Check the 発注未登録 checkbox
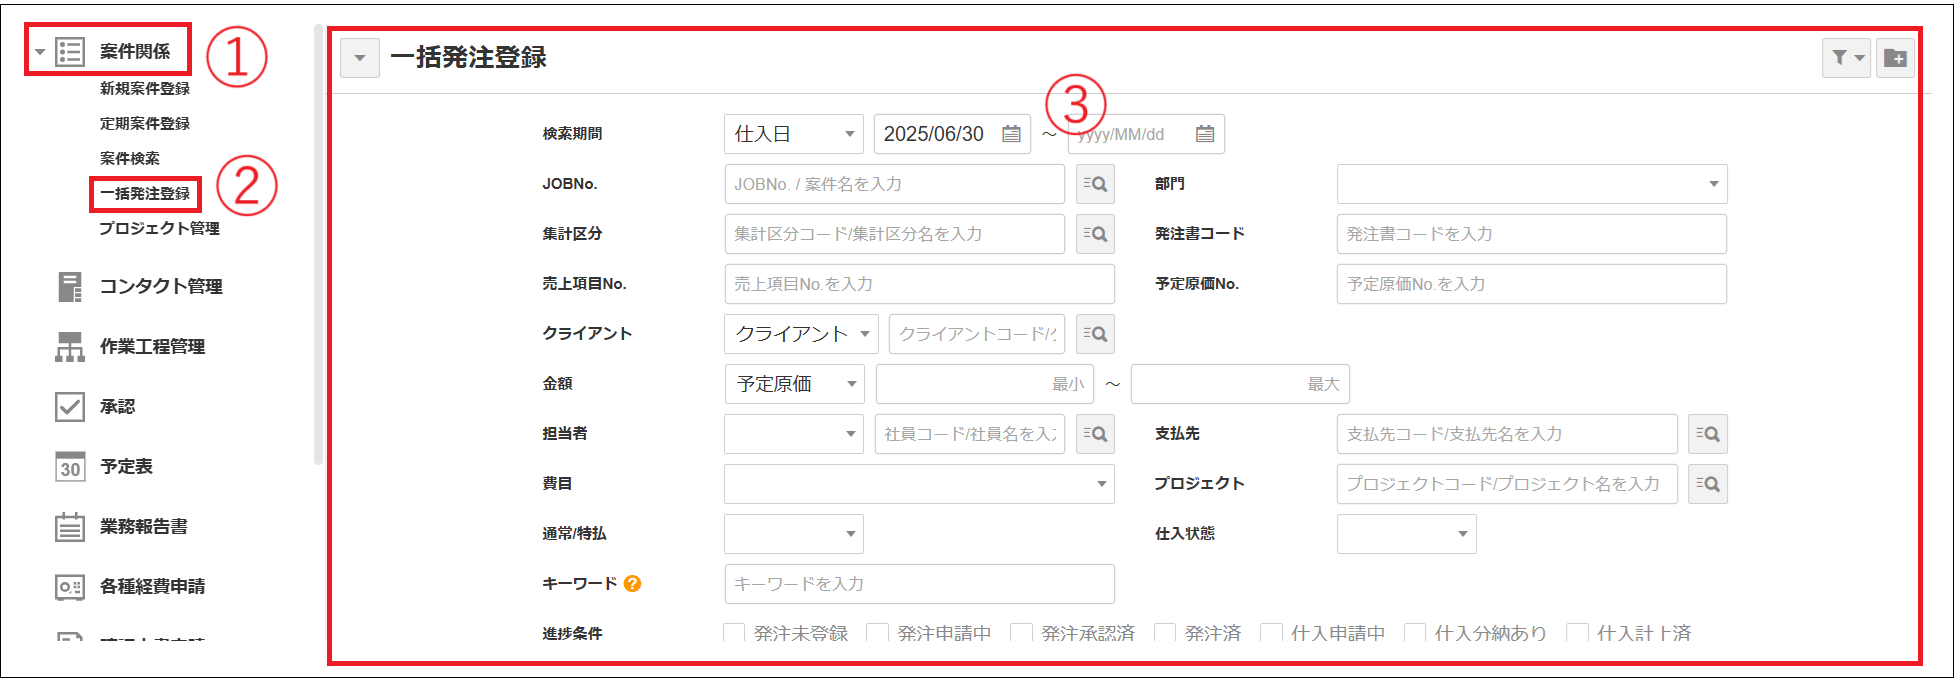Image resolution: width=1956 pixels, height=680 pixels. tap(734, 633)
